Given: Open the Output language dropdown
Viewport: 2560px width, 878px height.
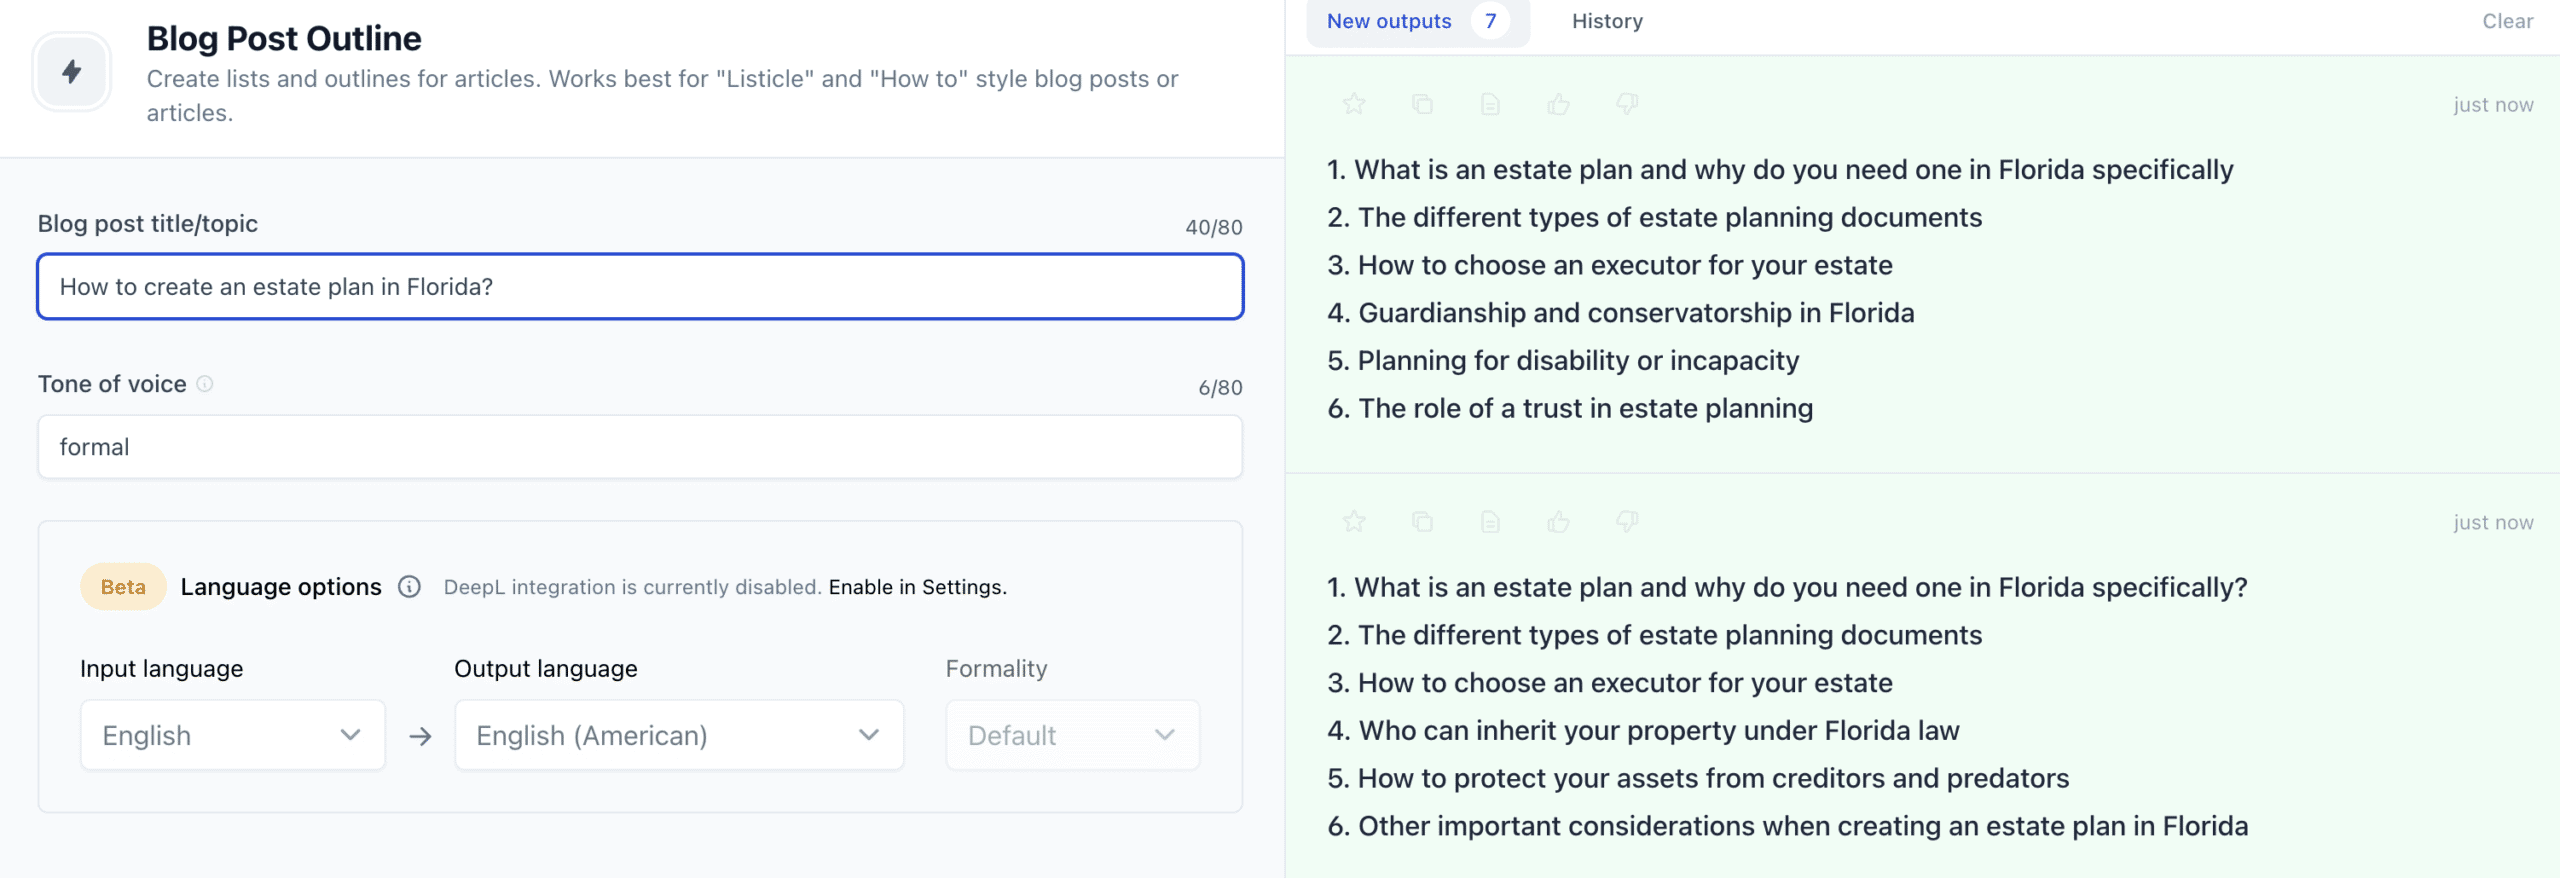Looking at the screenshot, I should (x=679, y=736).
